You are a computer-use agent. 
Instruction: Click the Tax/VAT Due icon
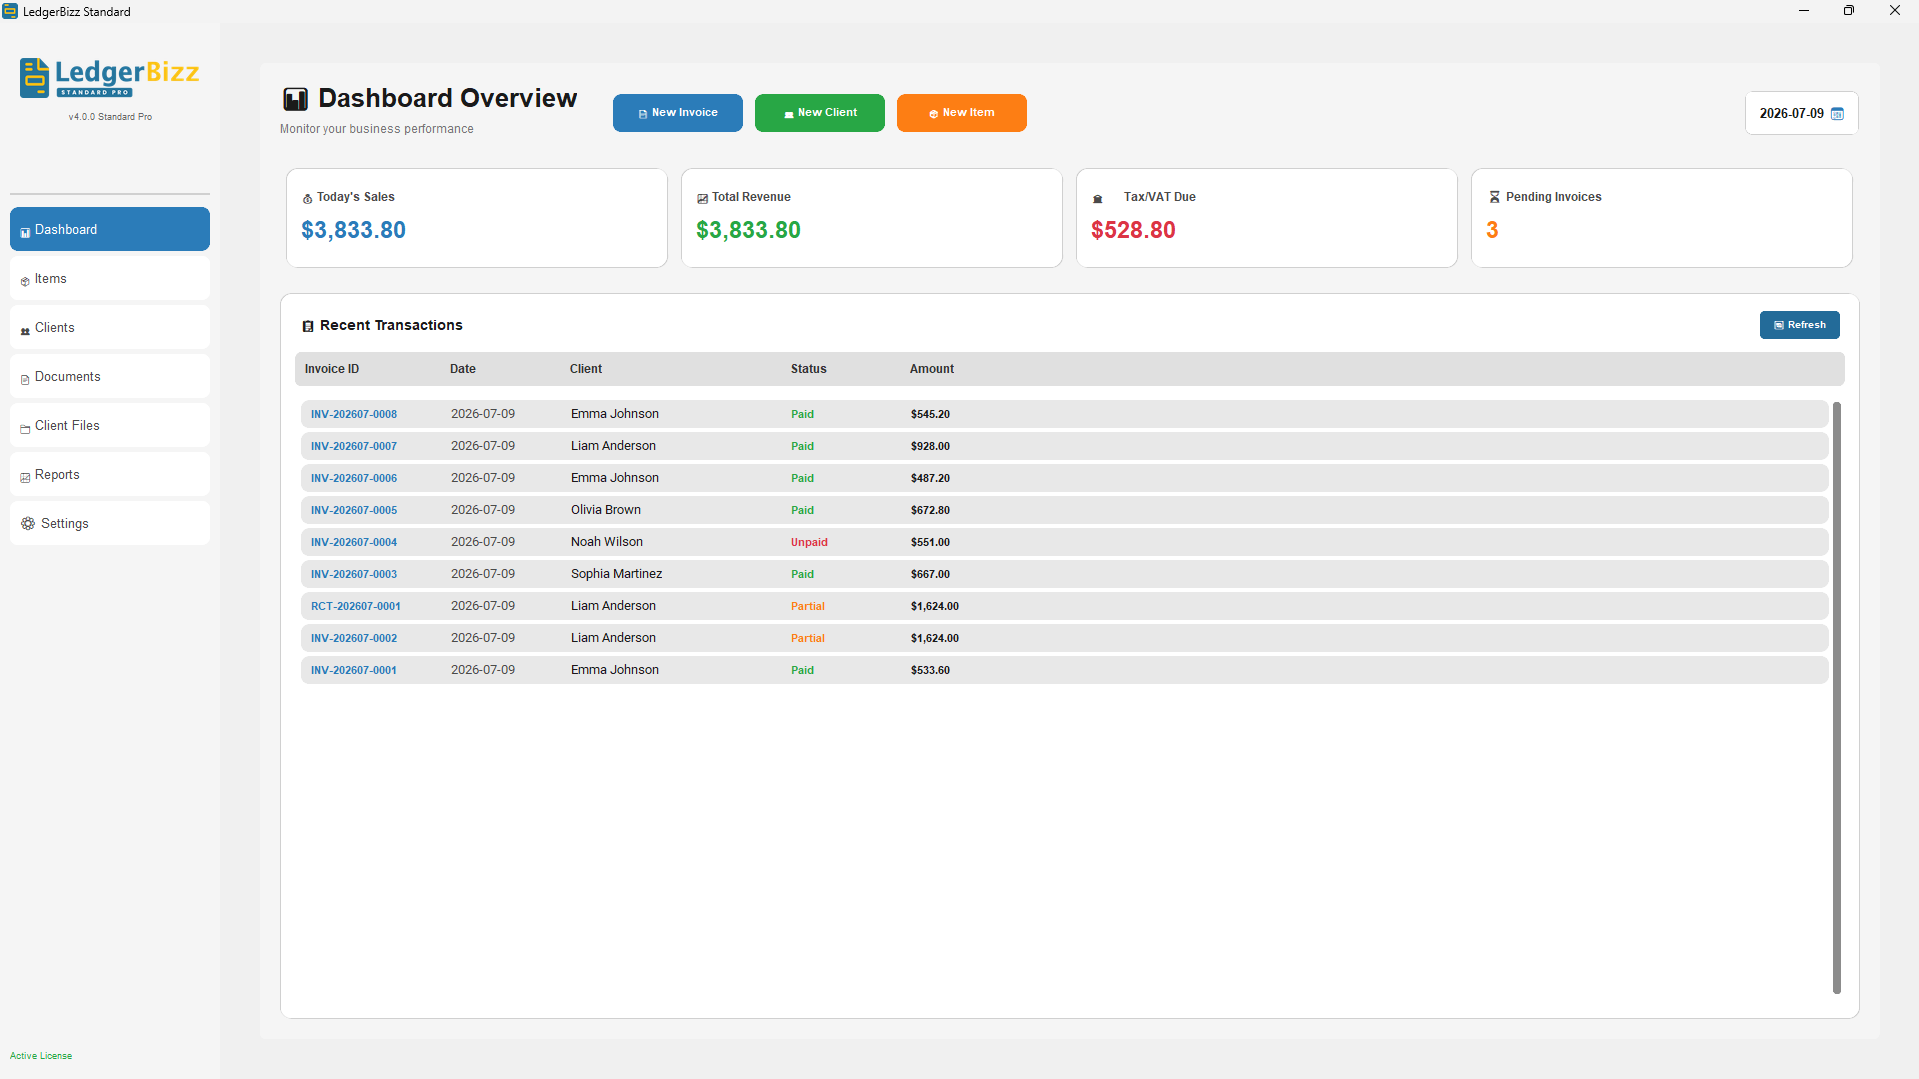coord(1097,198)
